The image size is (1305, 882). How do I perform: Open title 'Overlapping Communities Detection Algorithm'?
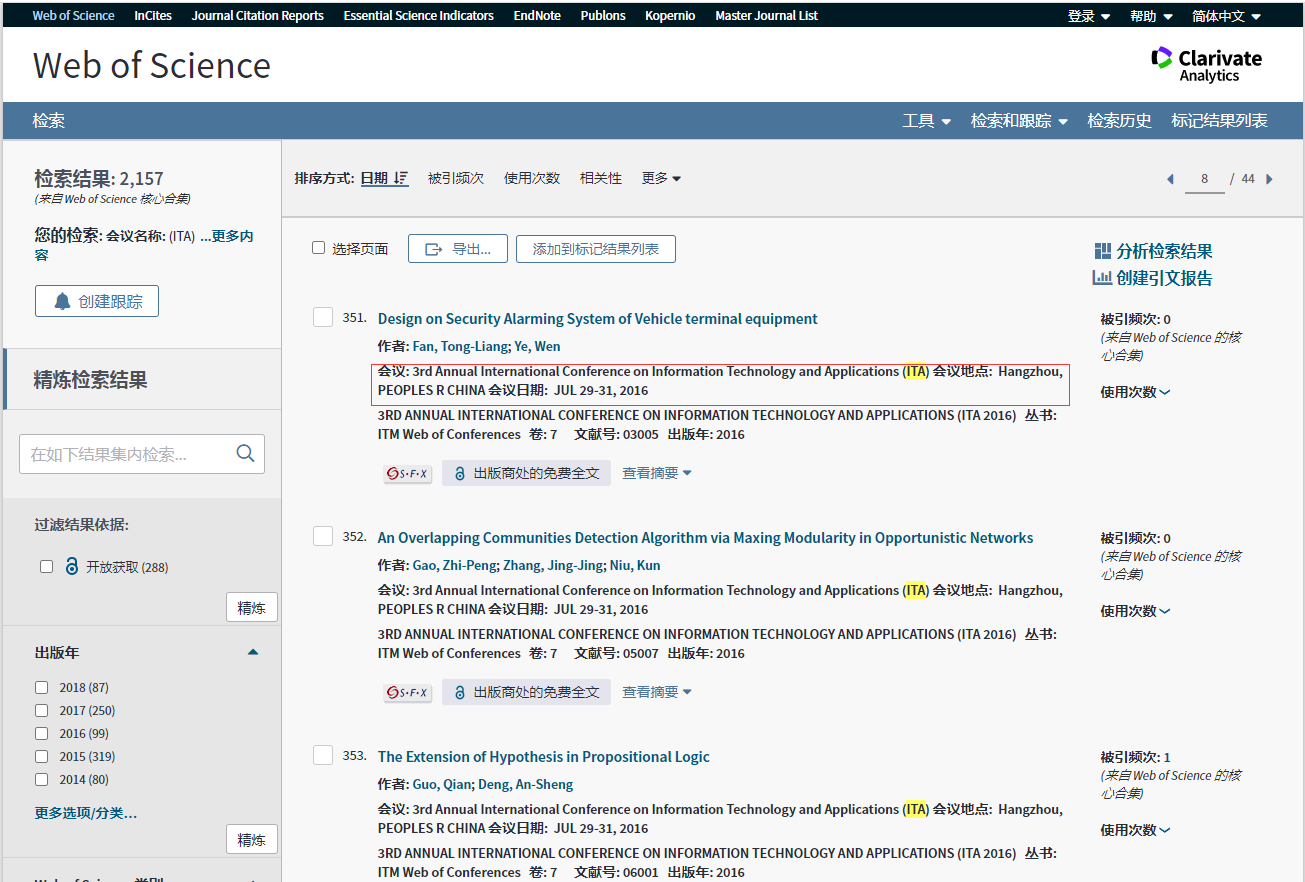click(705, 538)
